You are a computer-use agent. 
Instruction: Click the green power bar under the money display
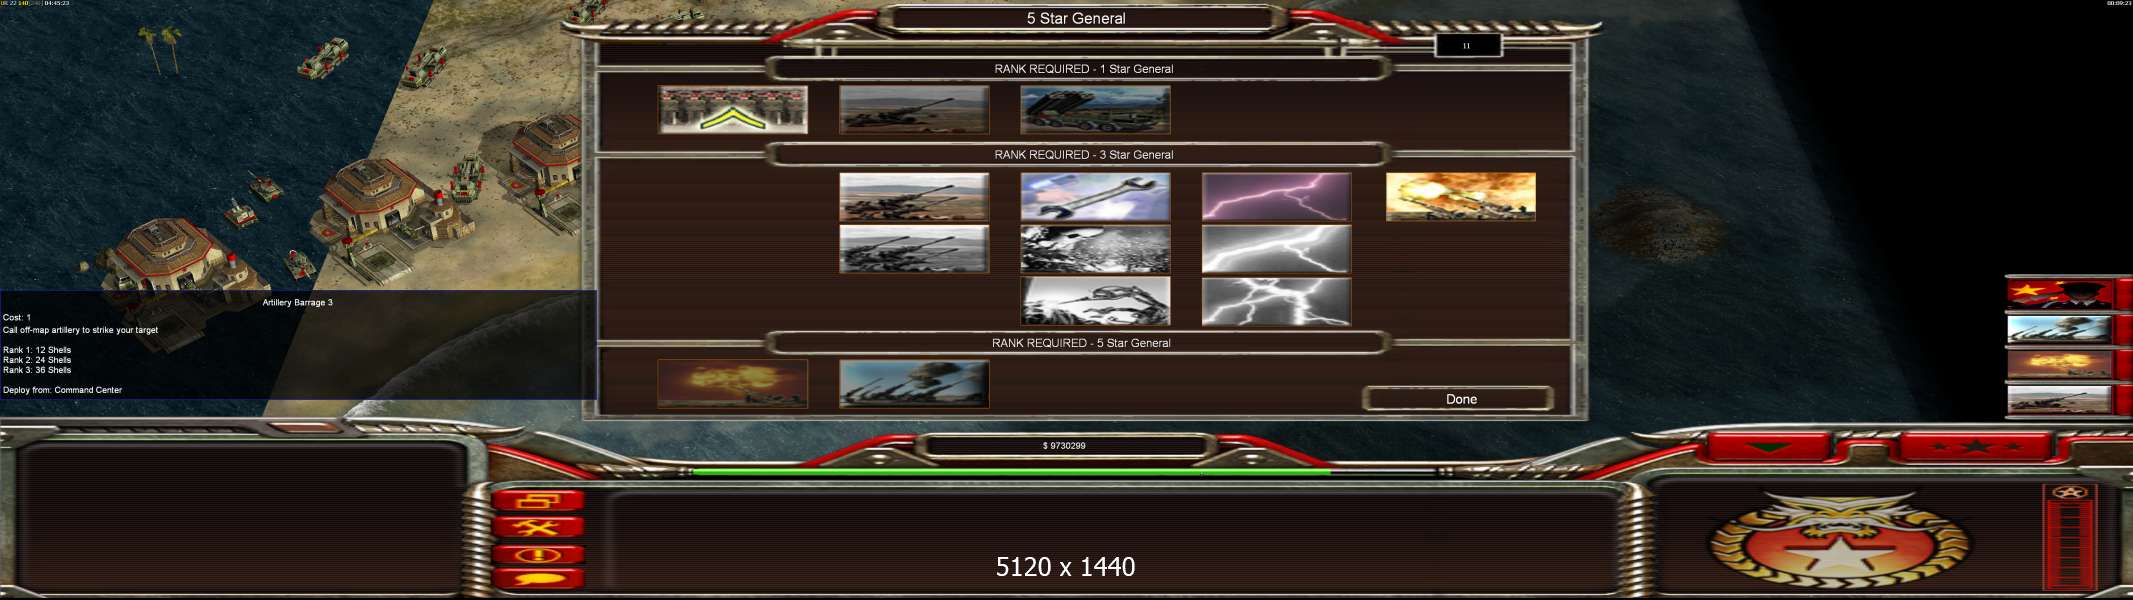pos(1010,471)
